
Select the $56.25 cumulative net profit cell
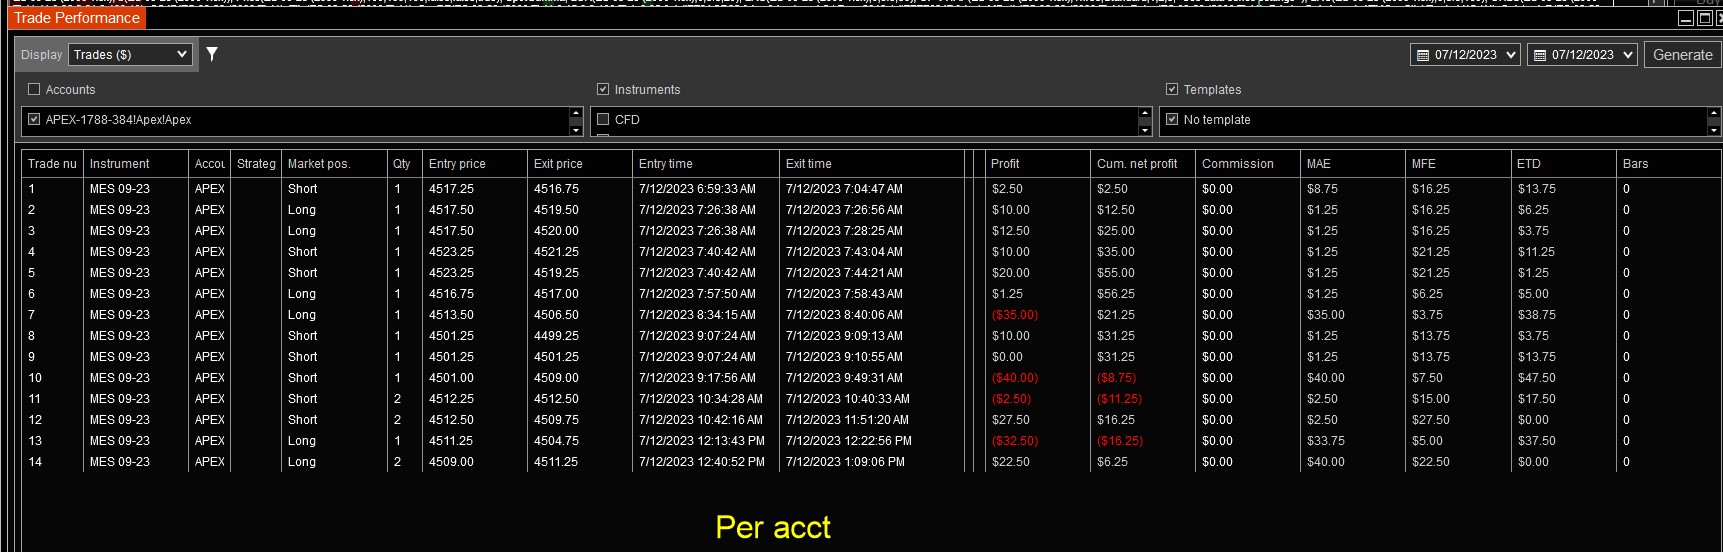1143,294
